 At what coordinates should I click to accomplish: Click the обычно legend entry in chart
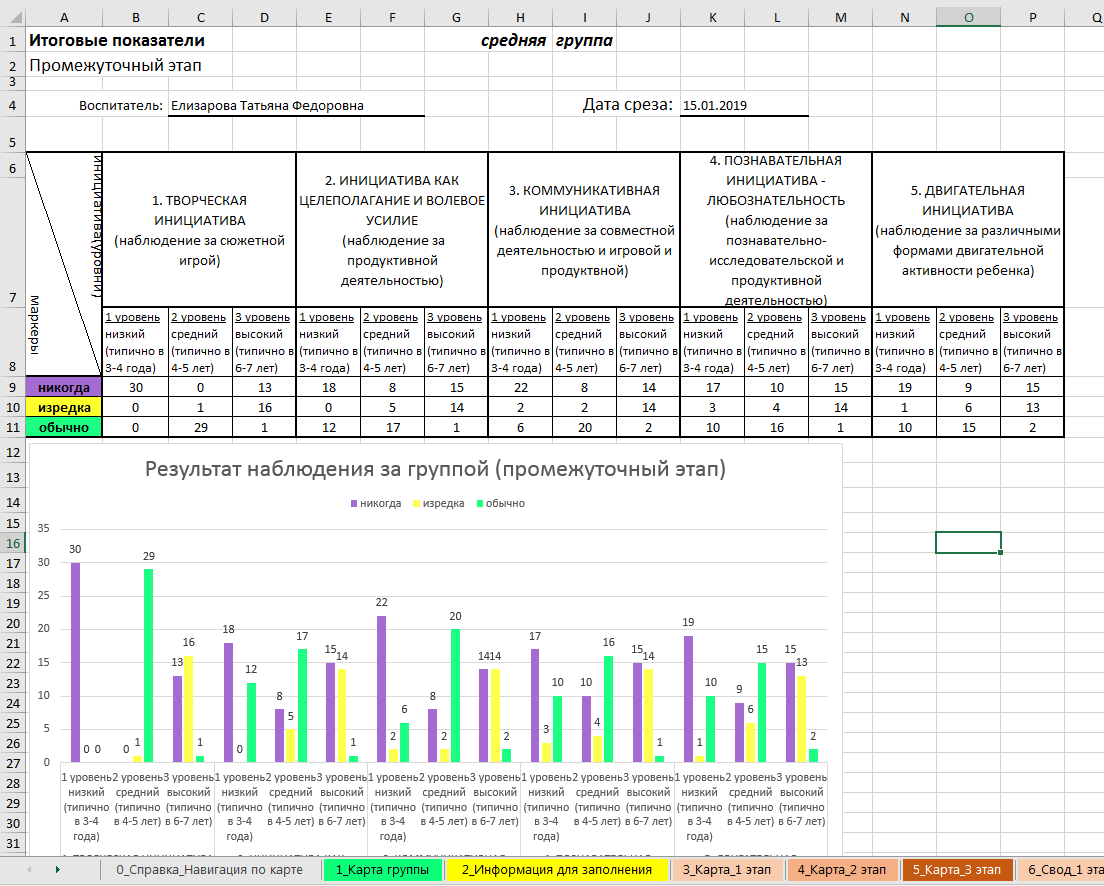[501, 504]
